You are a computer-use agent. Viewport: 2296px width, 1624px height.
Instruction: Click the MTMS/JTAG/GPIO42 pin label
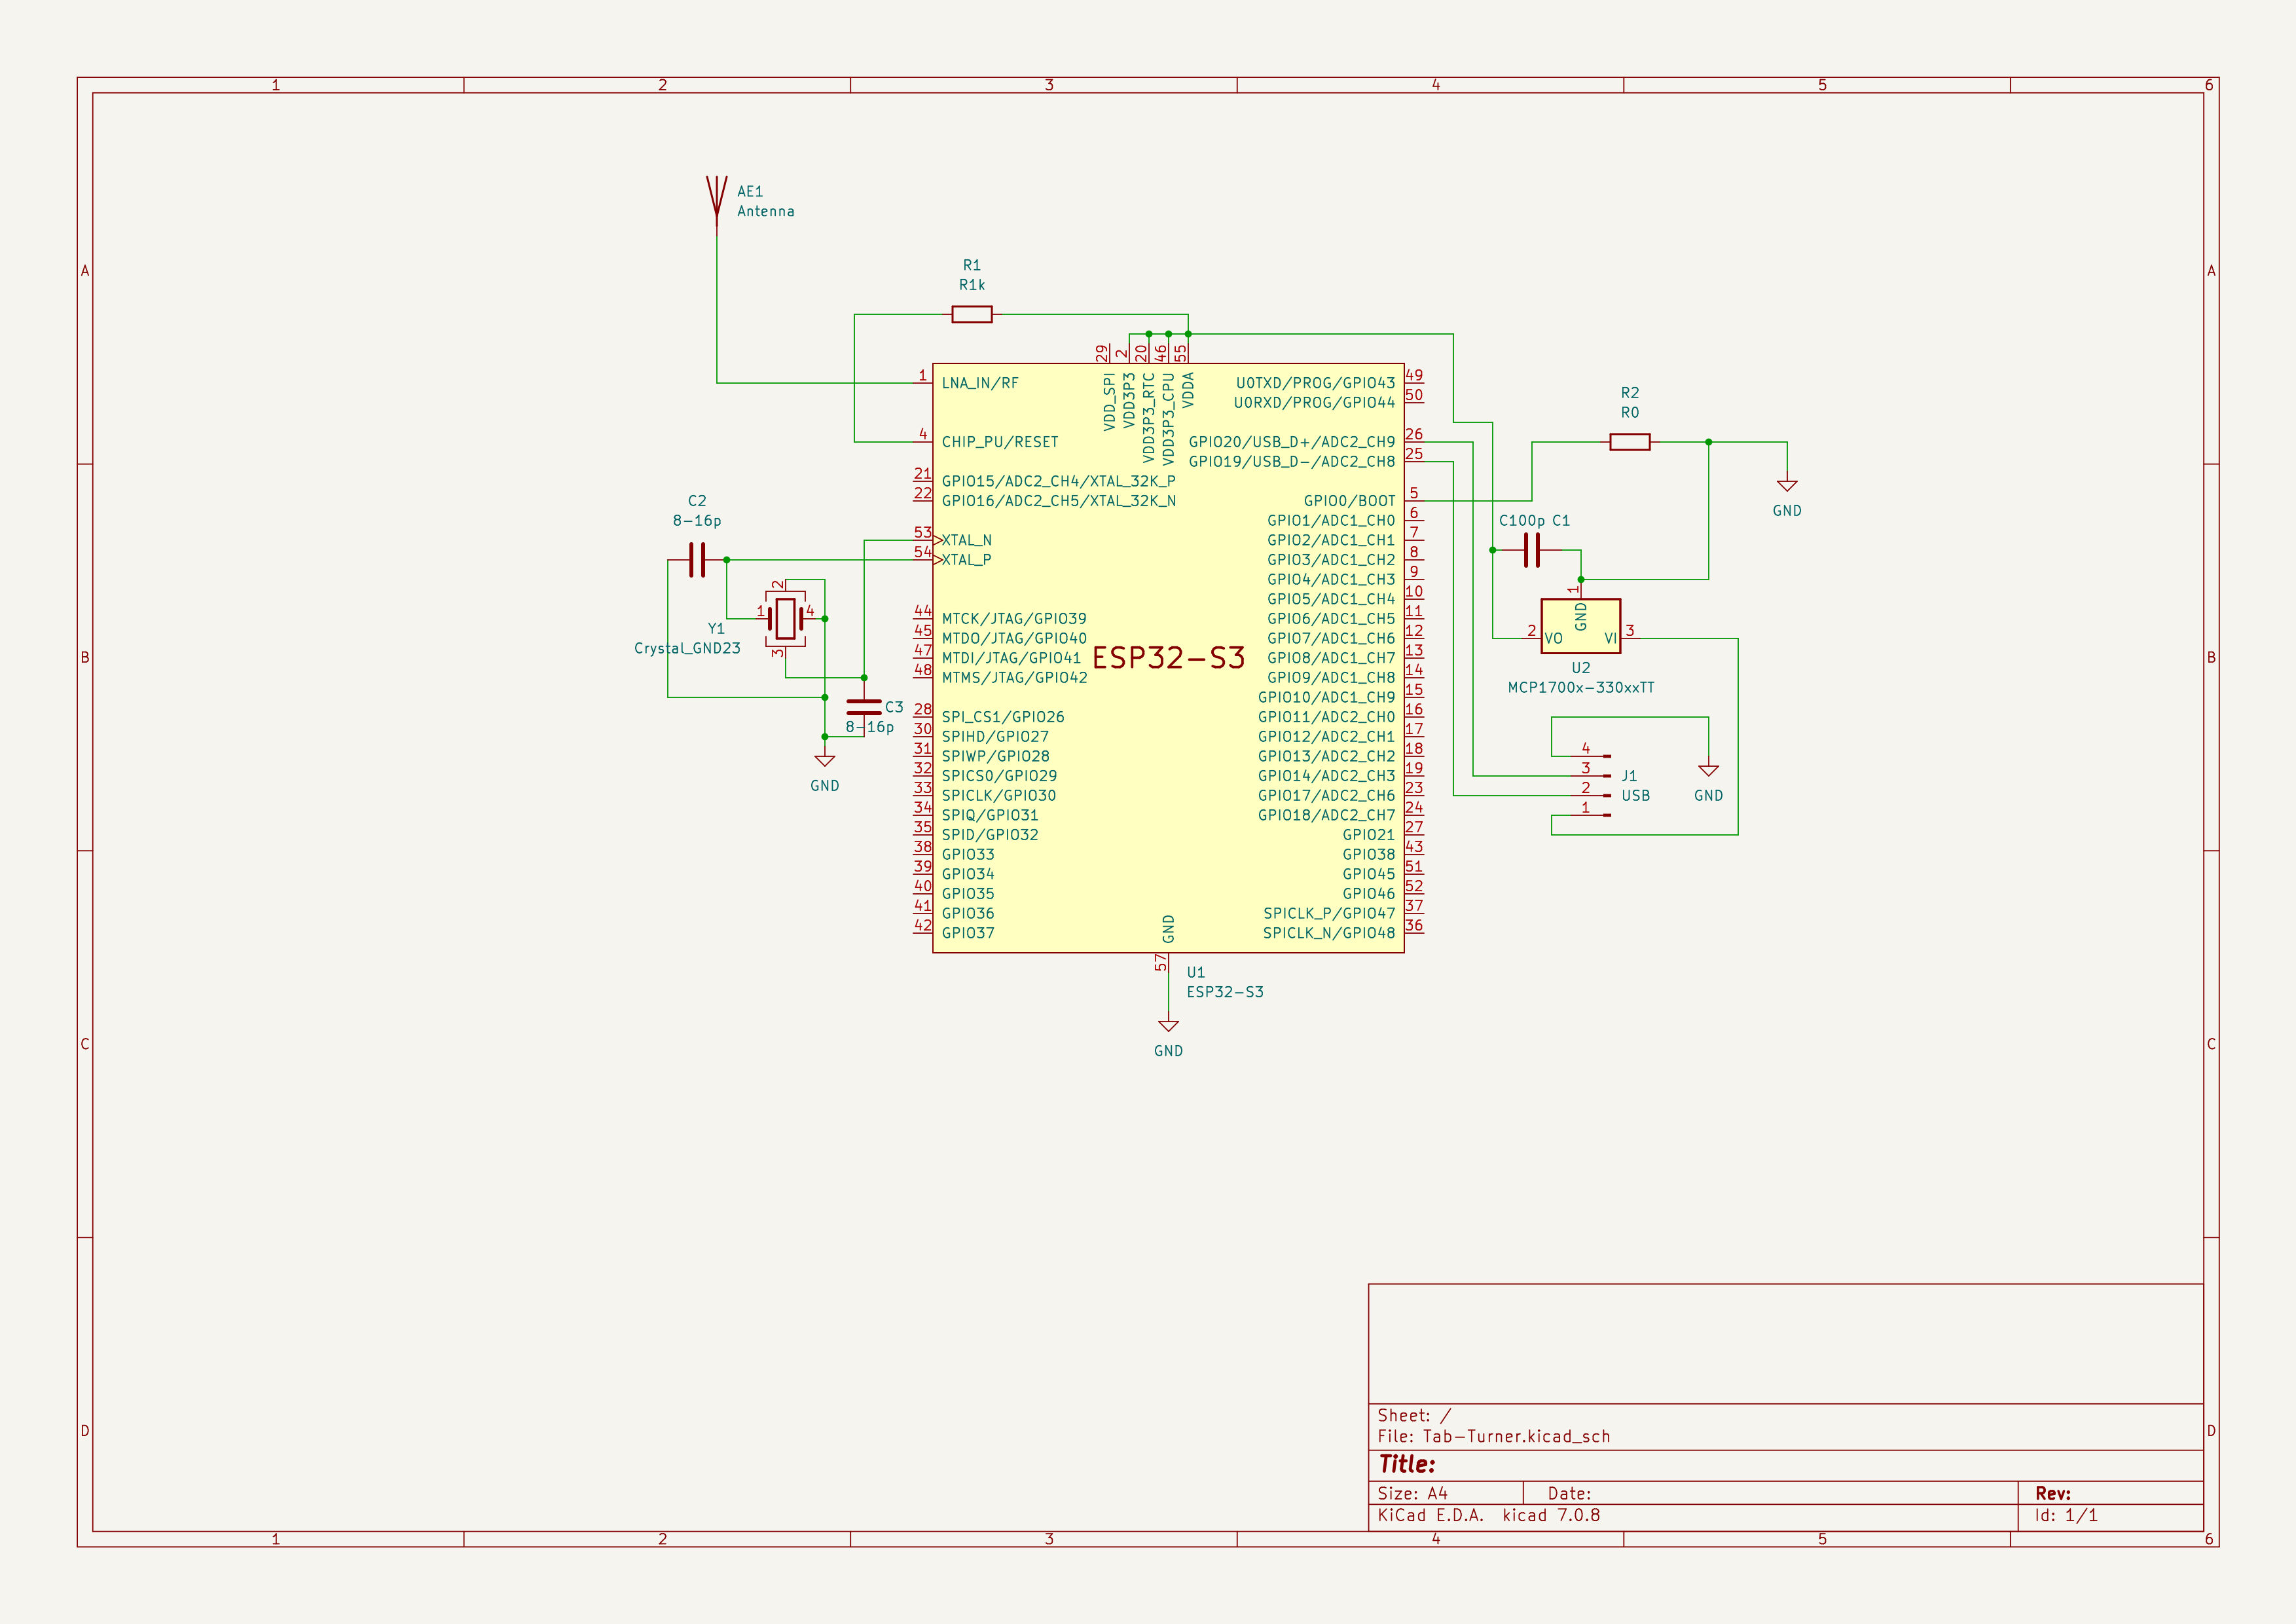1014,678
